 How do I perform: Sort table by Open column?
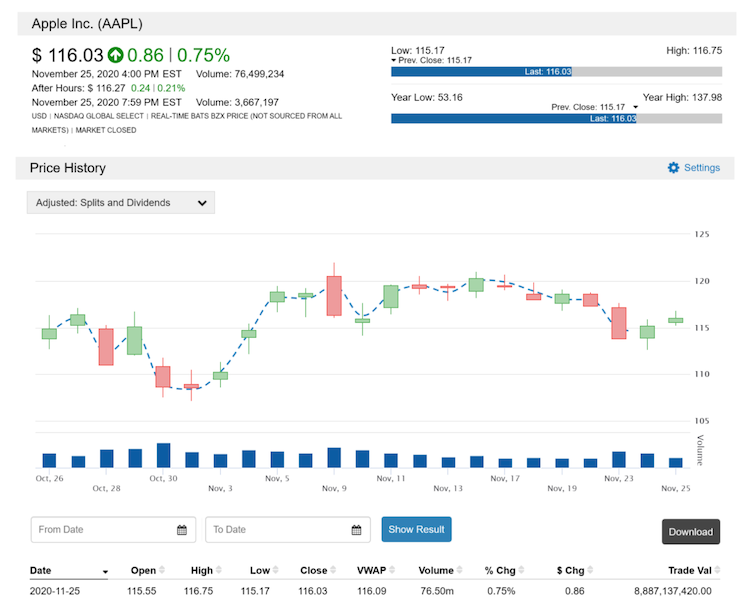coord(147,570)
